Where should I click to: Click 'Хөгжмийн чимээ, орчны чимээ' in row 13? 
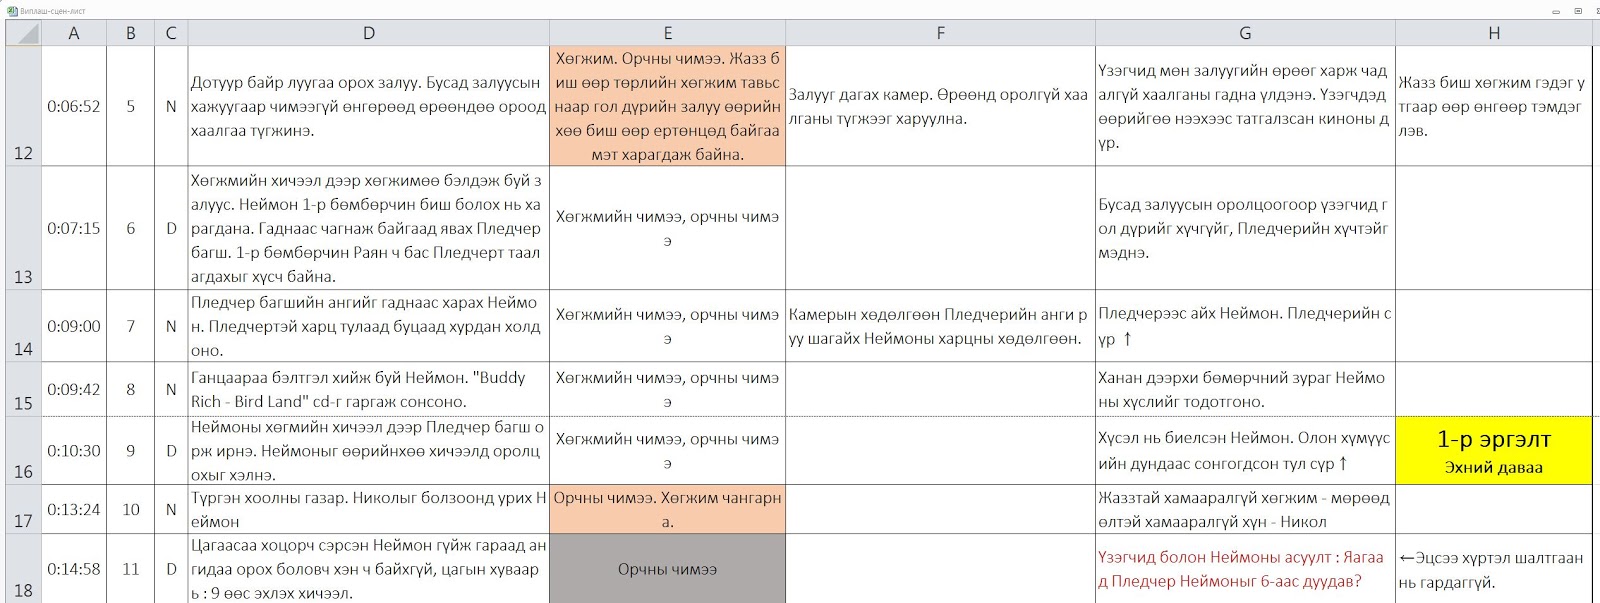tap(667, 228)
